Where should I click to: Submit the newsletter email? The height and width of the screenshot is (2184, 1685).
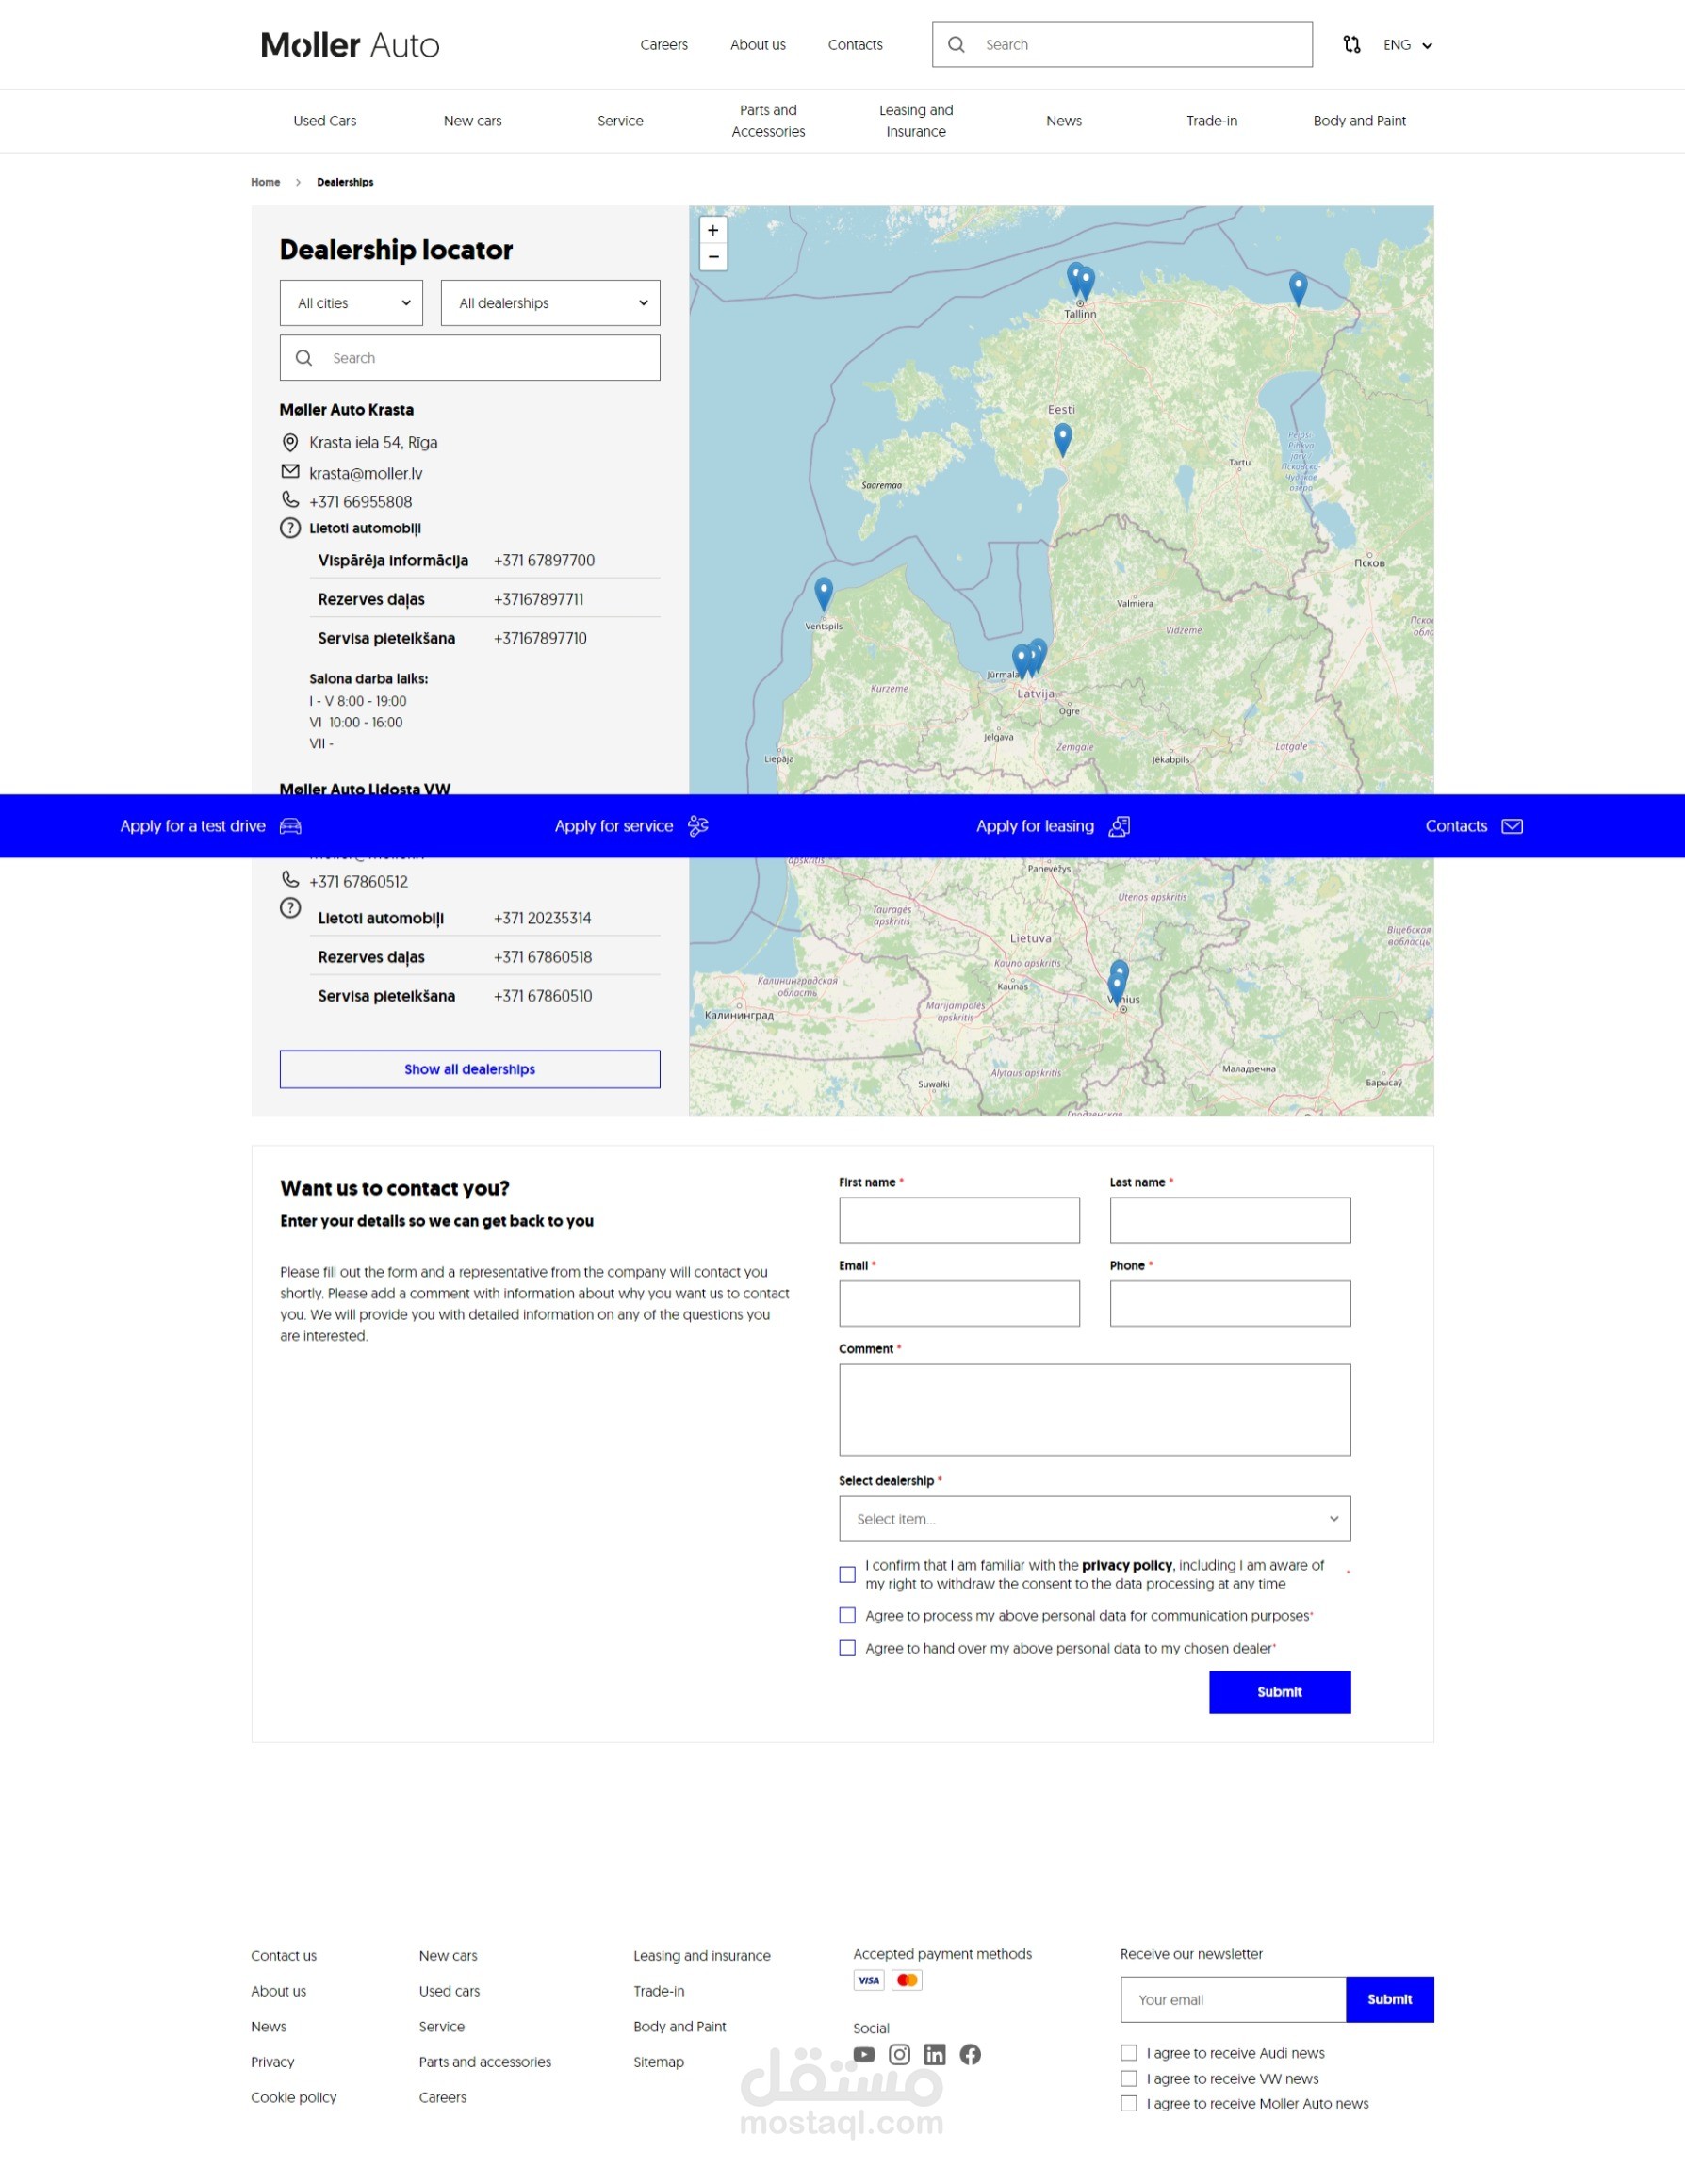coord(1390,2000)
